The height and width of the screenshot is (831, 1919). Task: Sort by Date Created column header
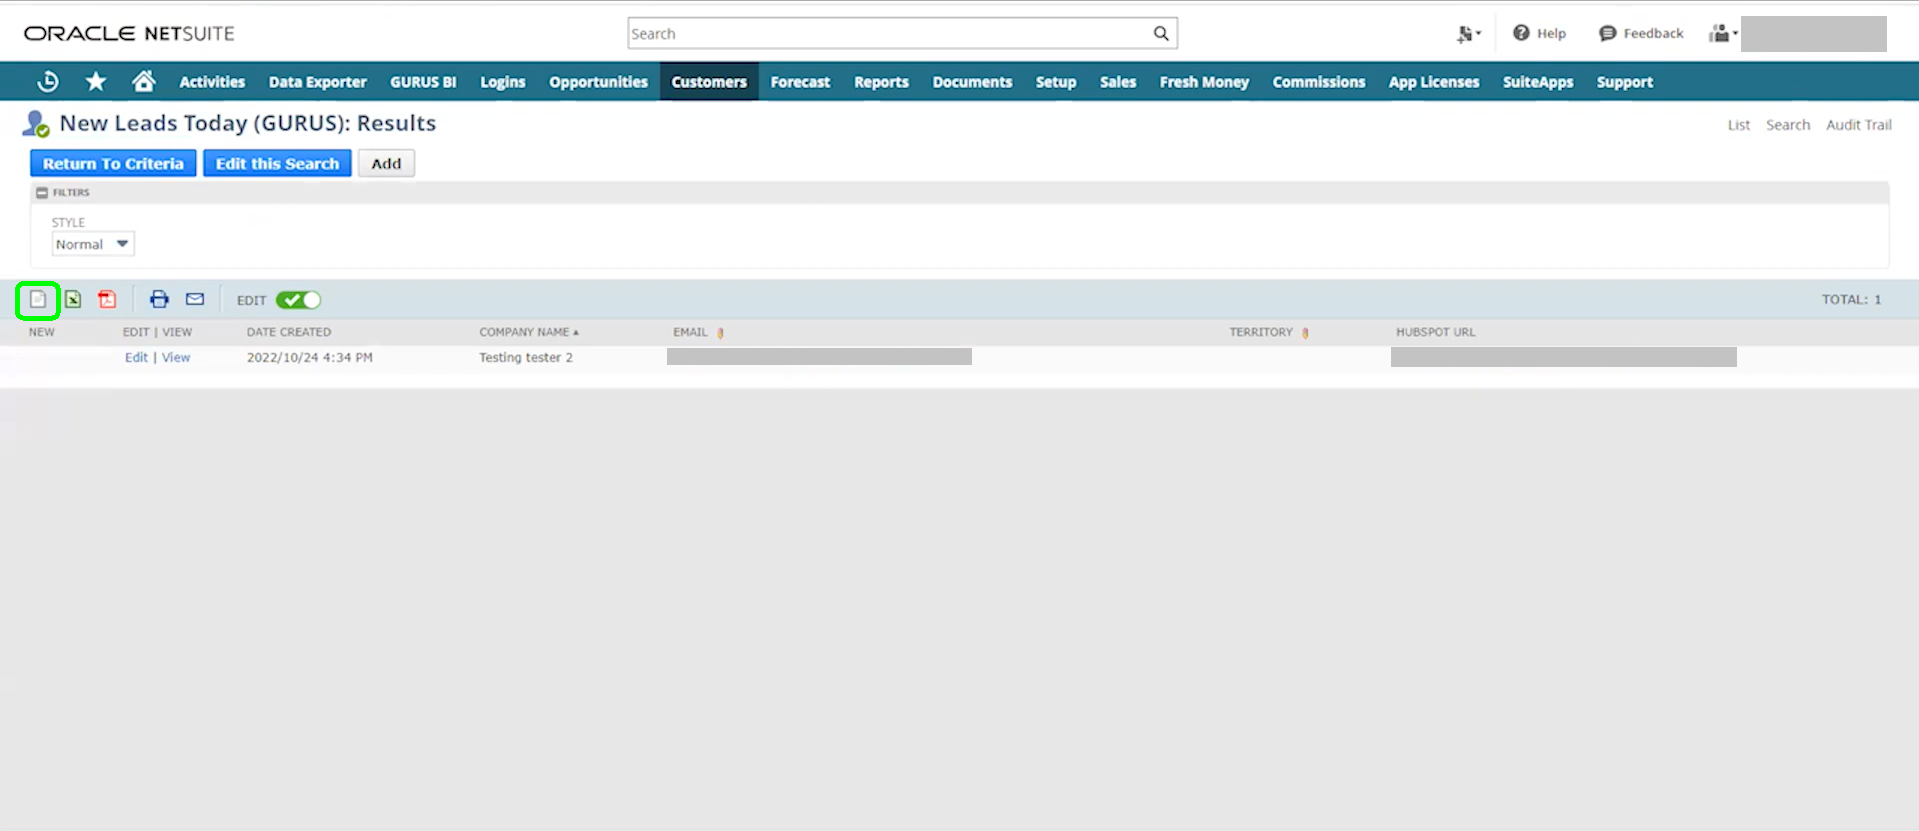(289, 332)
